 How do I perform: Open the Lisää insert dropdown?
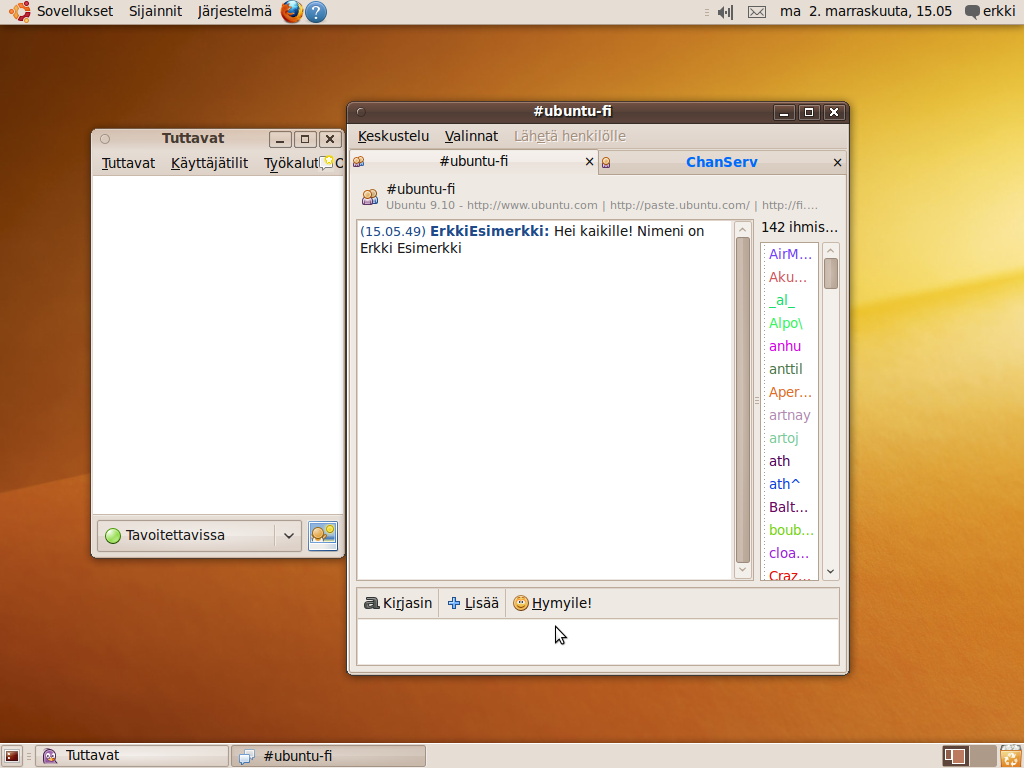pos(473,603)
